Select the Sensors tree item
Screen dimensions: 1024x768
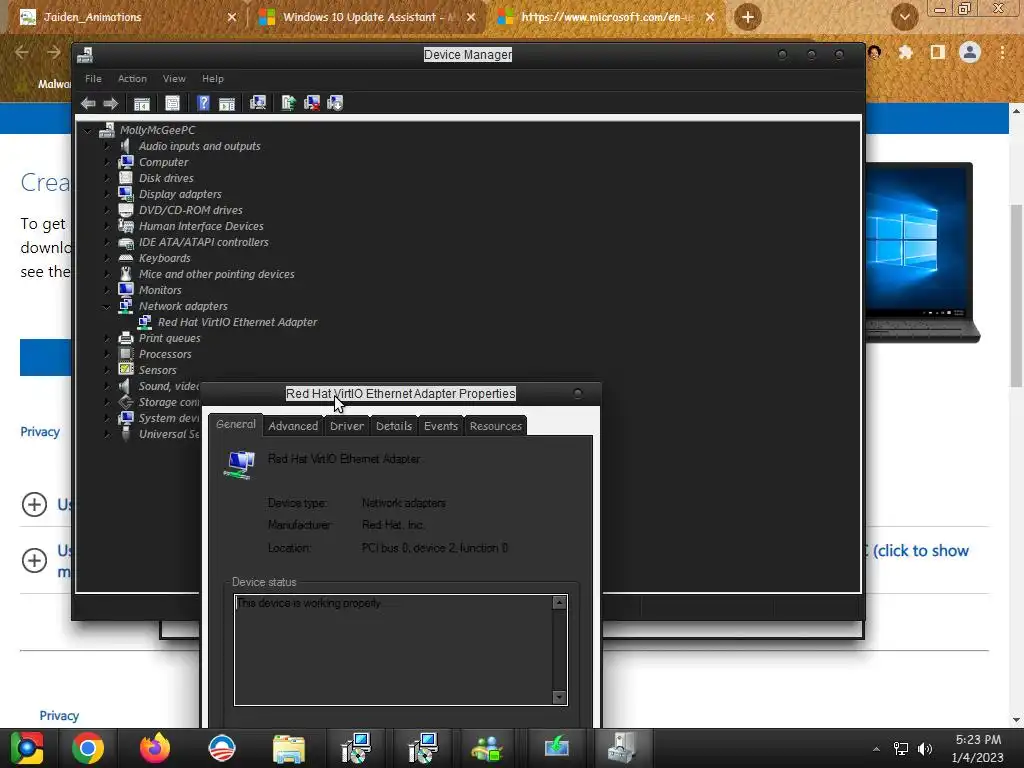coord(157,370)
